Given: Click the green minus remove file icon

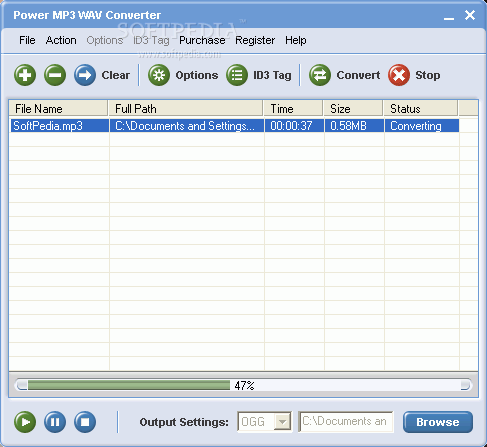Looking at the screenshot, I should coord(55,75).
